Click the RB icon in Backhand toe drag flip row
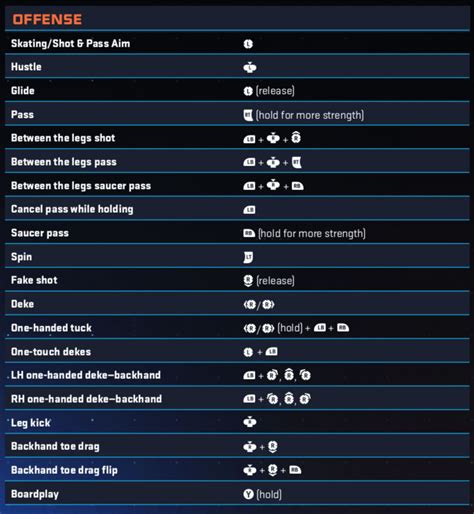 (295, 470)
